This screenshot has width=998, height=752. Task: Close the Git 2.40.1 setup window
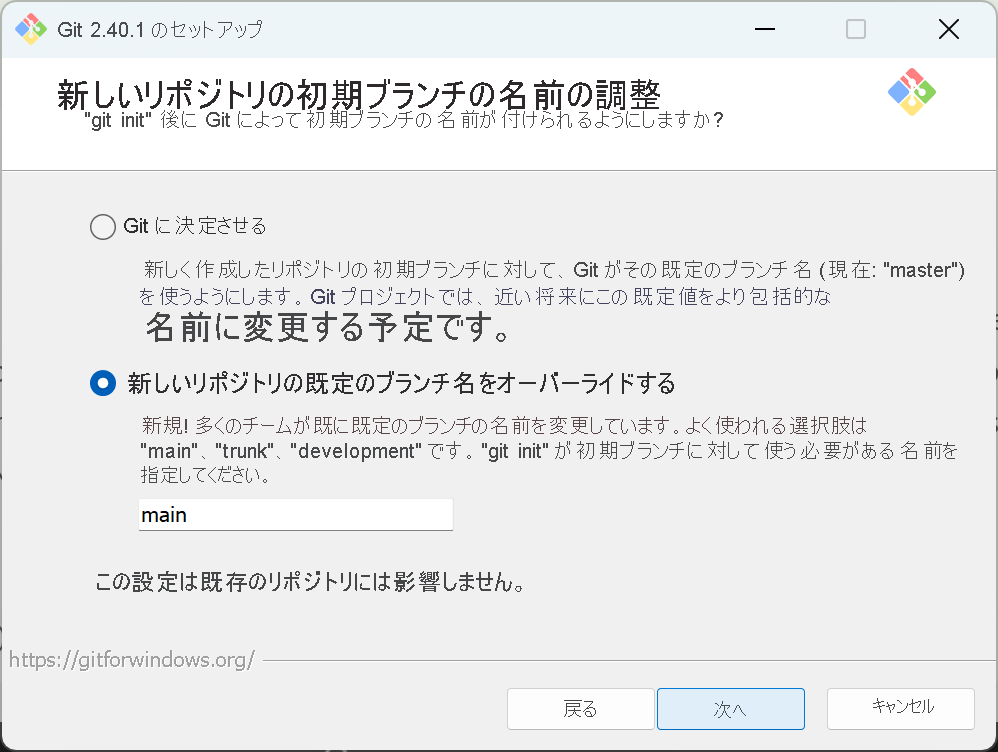pos(948,29)
